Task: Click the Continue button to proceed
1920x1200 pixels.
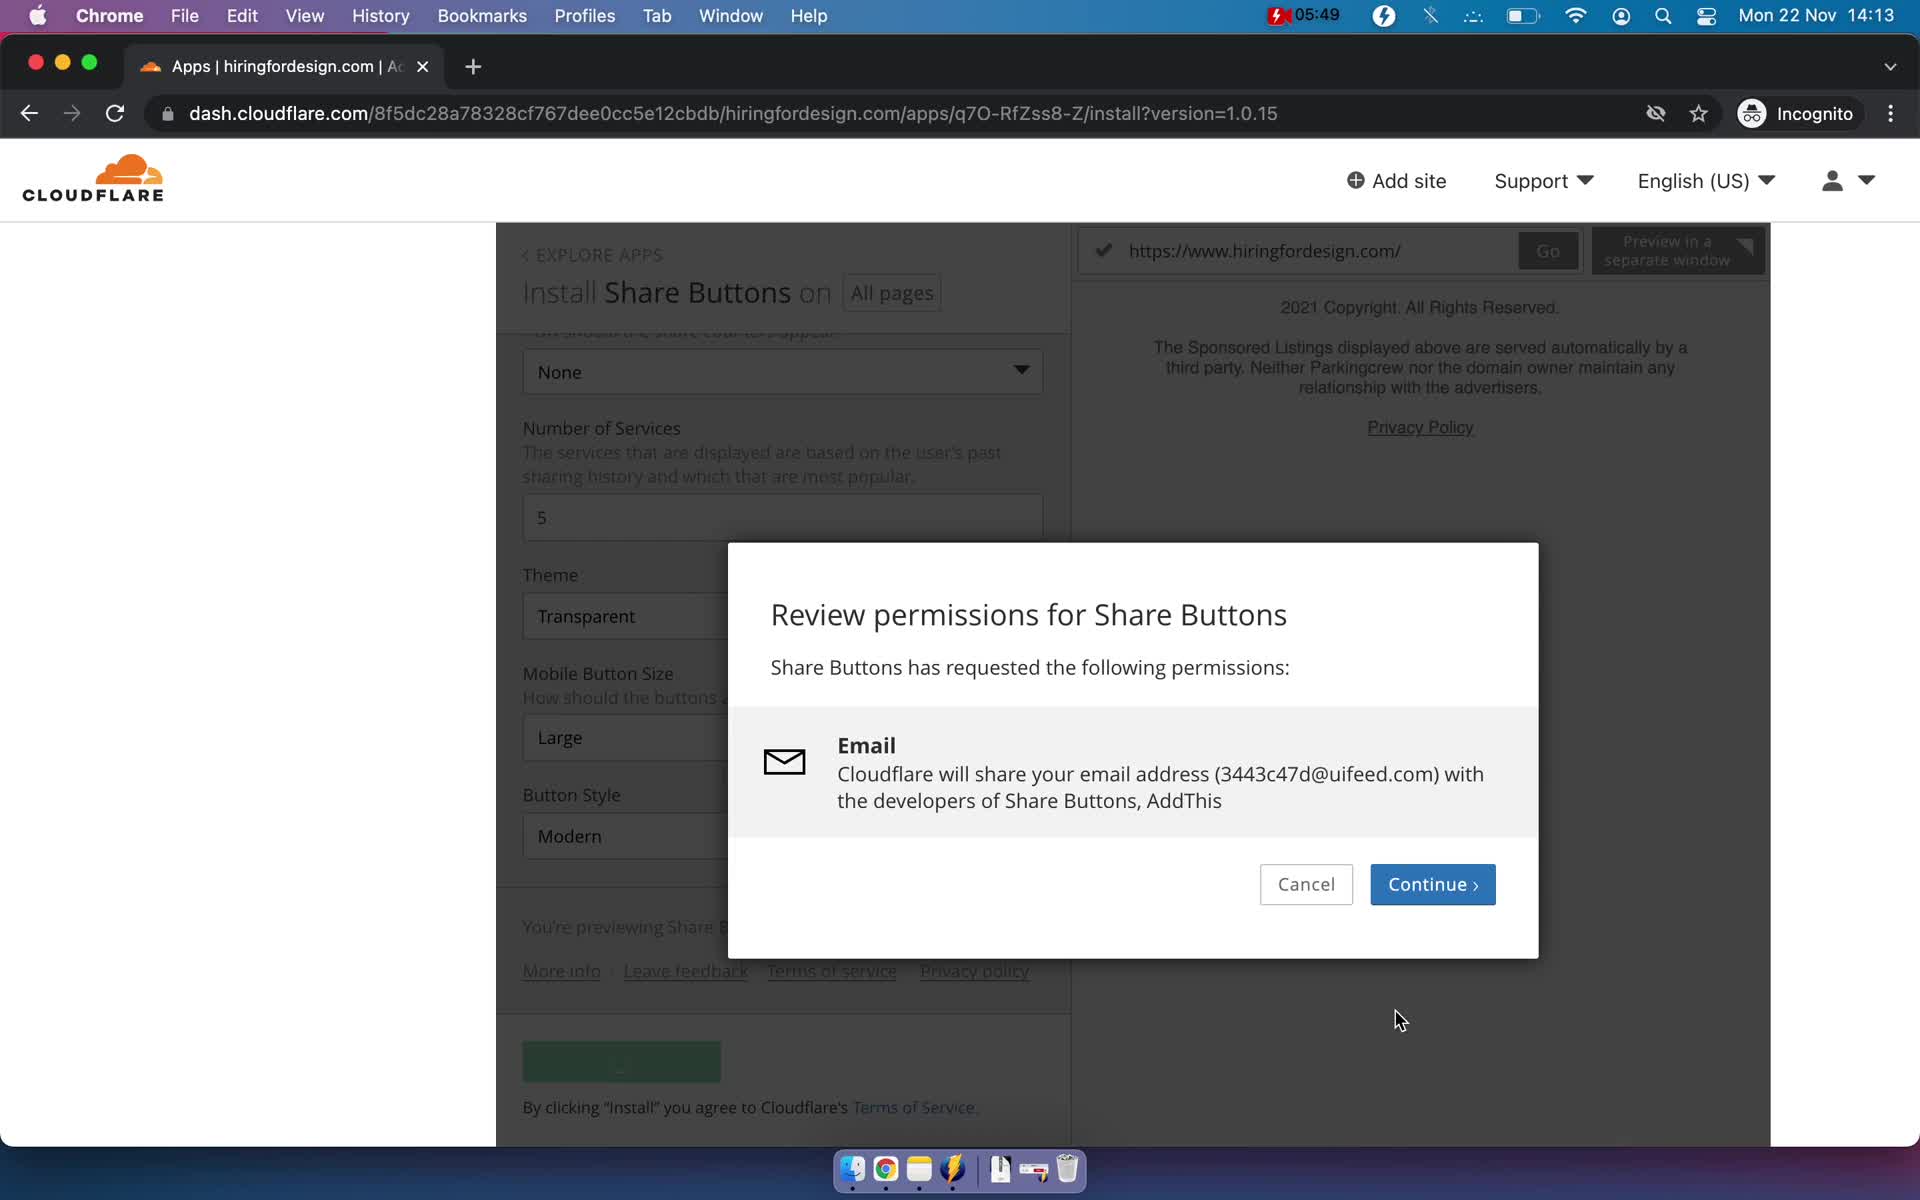Action: coord(1432,883)
